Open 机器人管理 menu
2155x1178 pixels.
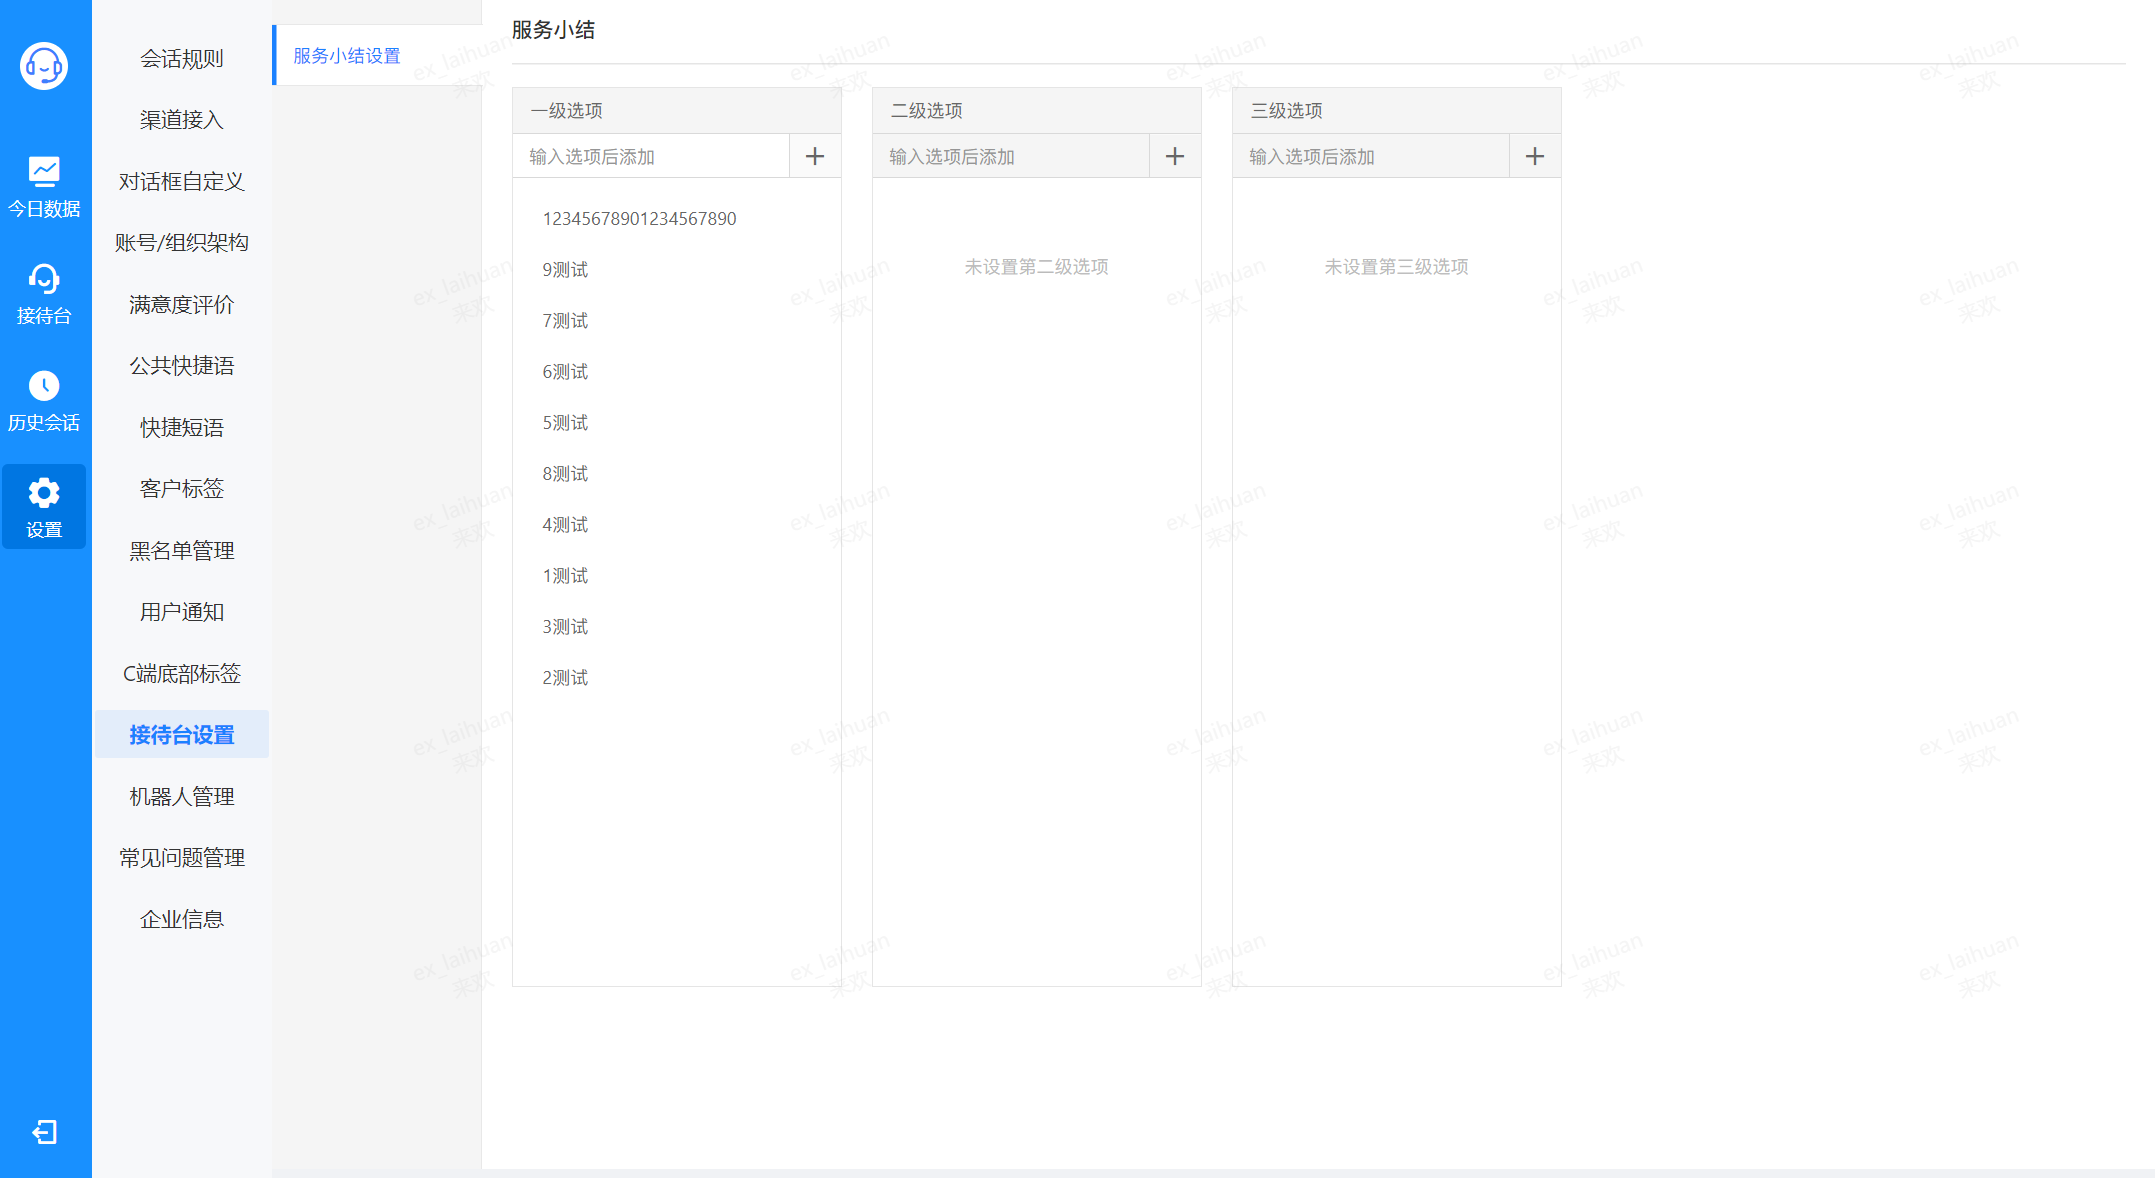[x=182, y=797]
